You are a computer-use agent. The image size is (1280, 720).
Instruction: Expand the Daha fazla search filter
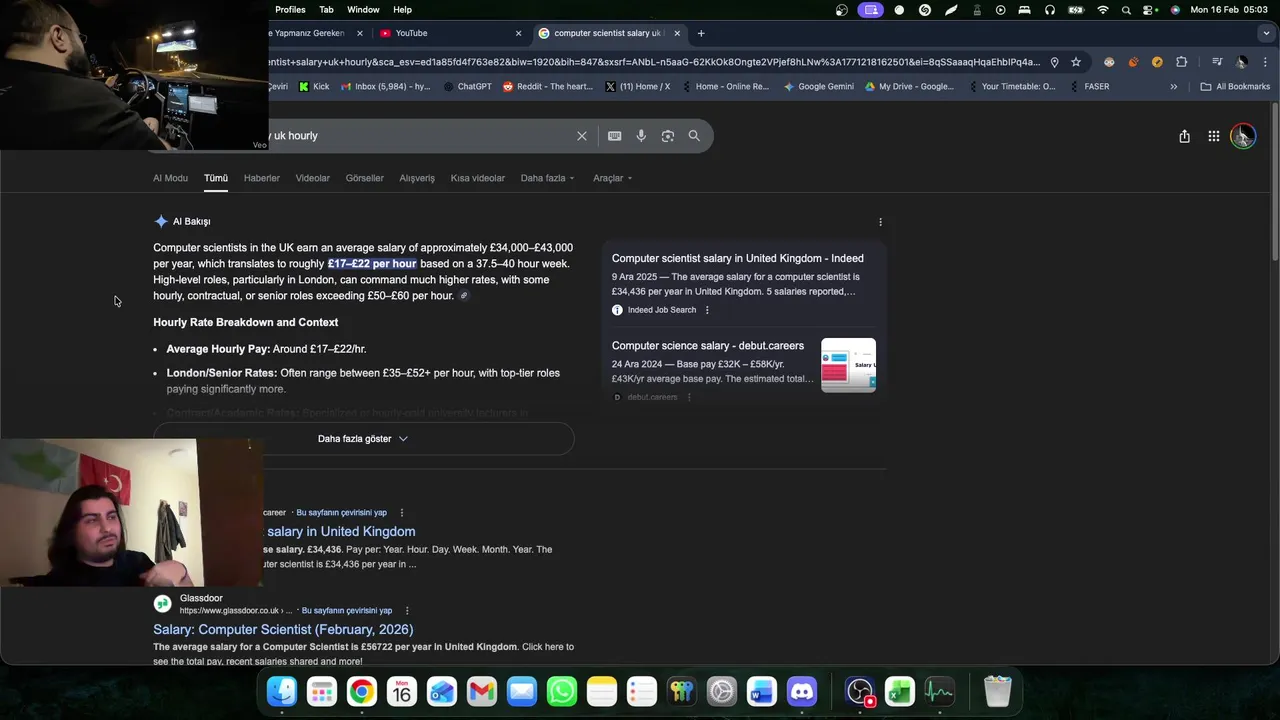point(547,178)
